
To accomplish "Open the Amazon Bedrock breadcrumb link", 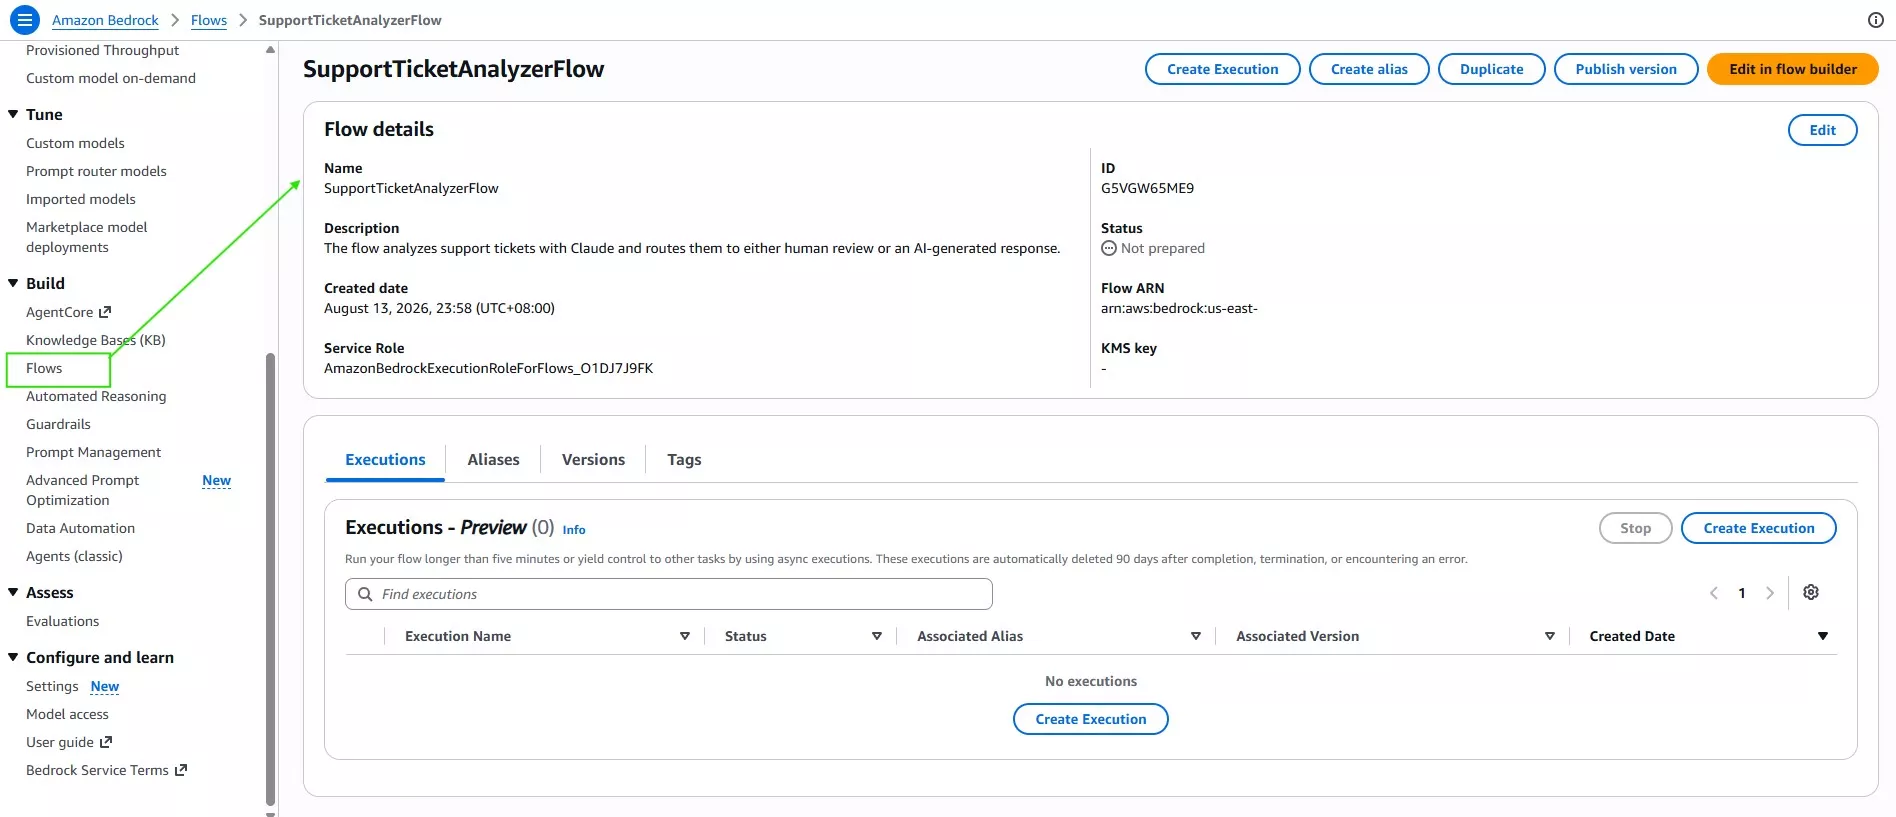I will (x=105, y=20).
